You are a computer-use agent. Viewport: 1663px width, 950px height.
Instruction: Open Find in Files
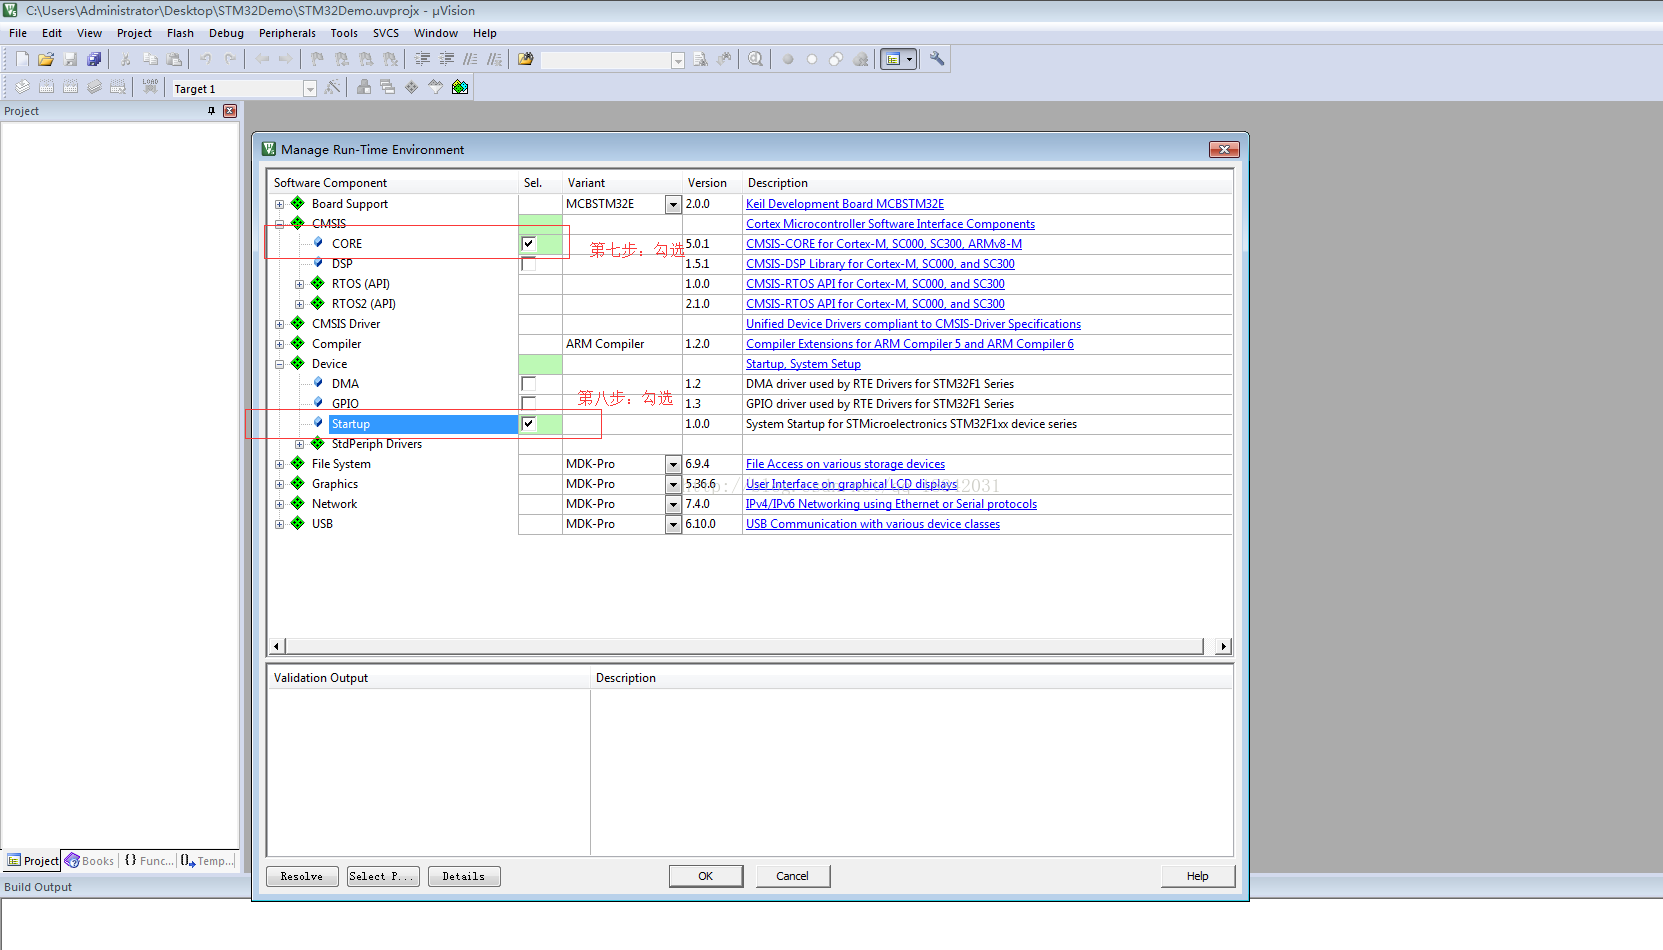point(525,59)
